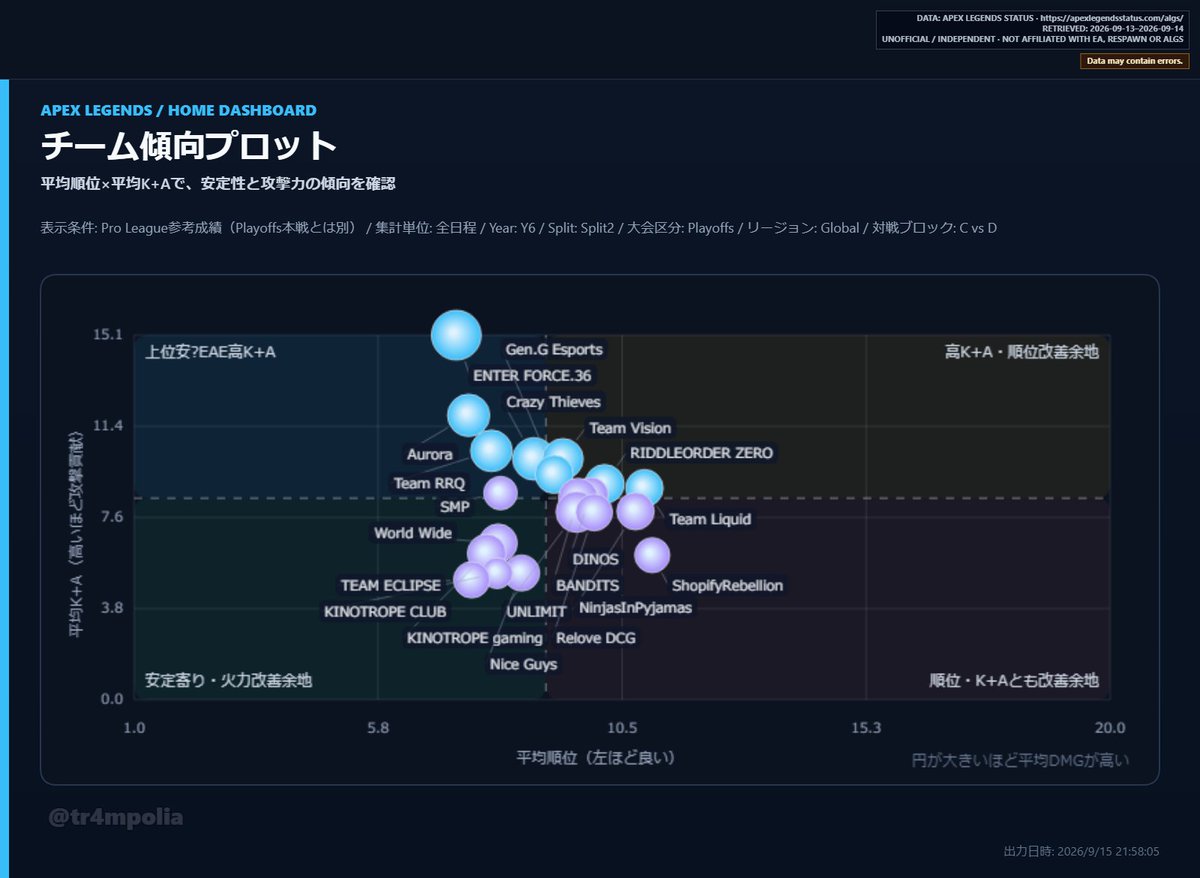The width and height of the screenshot is (1200, 878).
Task: Click the 高K+A・順位改善余地 quadrant label
Action: (1022, 352)
